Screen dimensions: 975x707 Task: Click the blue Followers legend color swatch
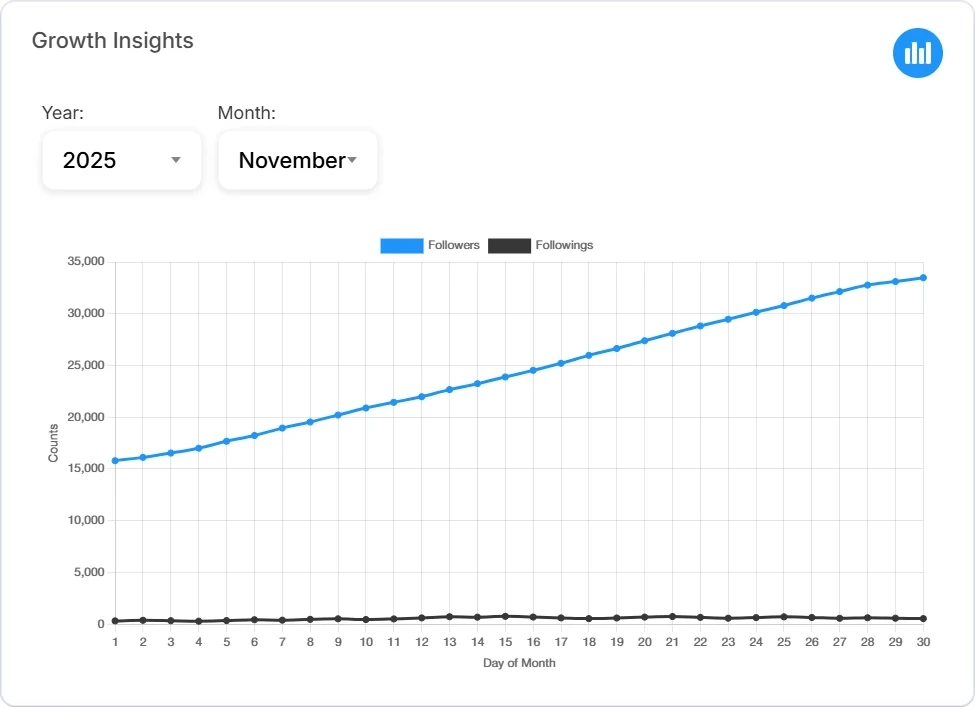click(x=403, y=245)
